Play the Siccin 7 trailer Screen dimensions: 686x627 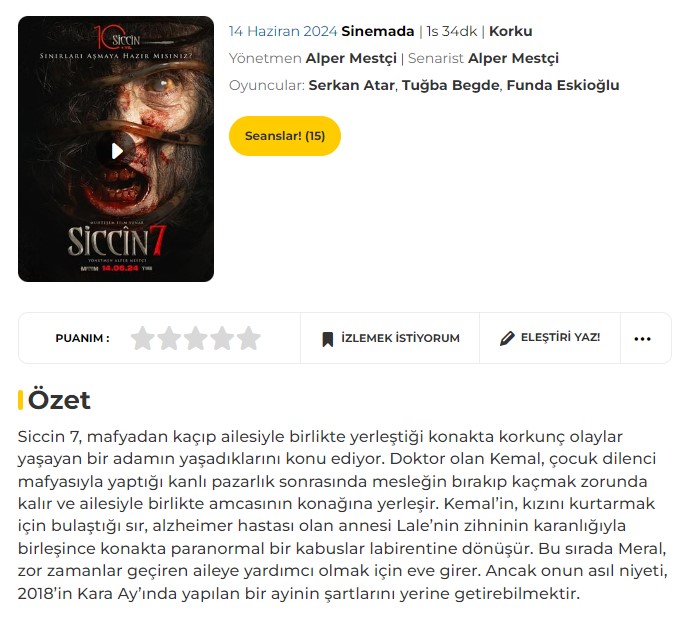tap(116, 151)
